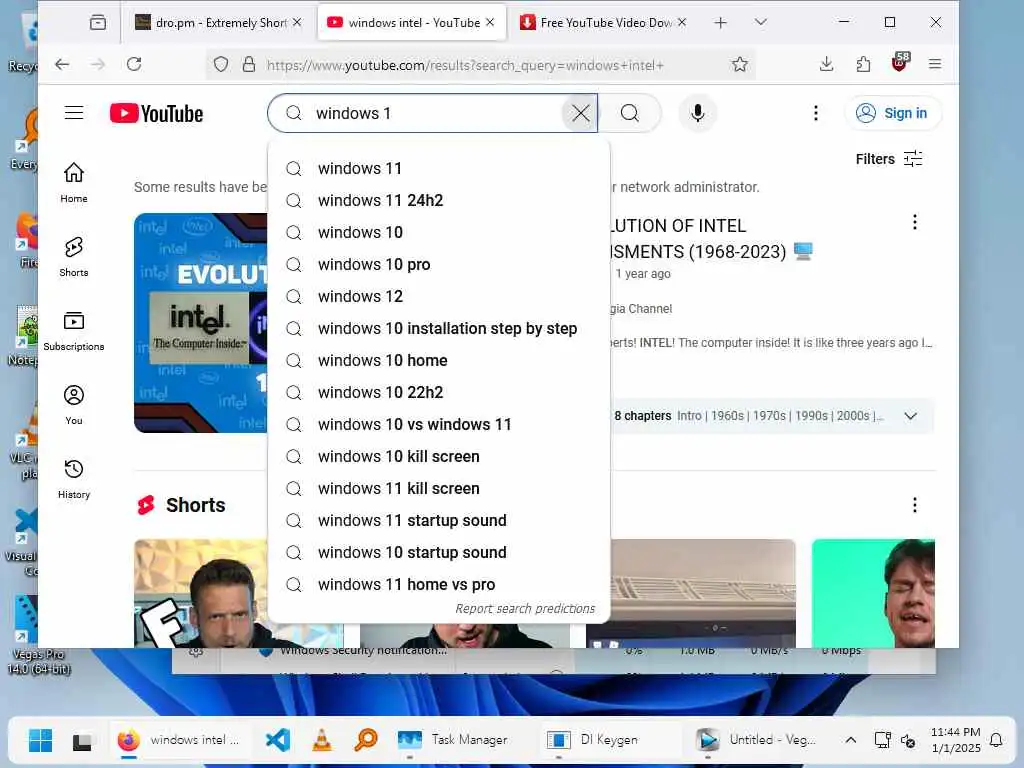This screenshot has height=768, width=1024.
Task: Open the Evolution of Intel video thumbnail
Action: click(x=200, y=323)
